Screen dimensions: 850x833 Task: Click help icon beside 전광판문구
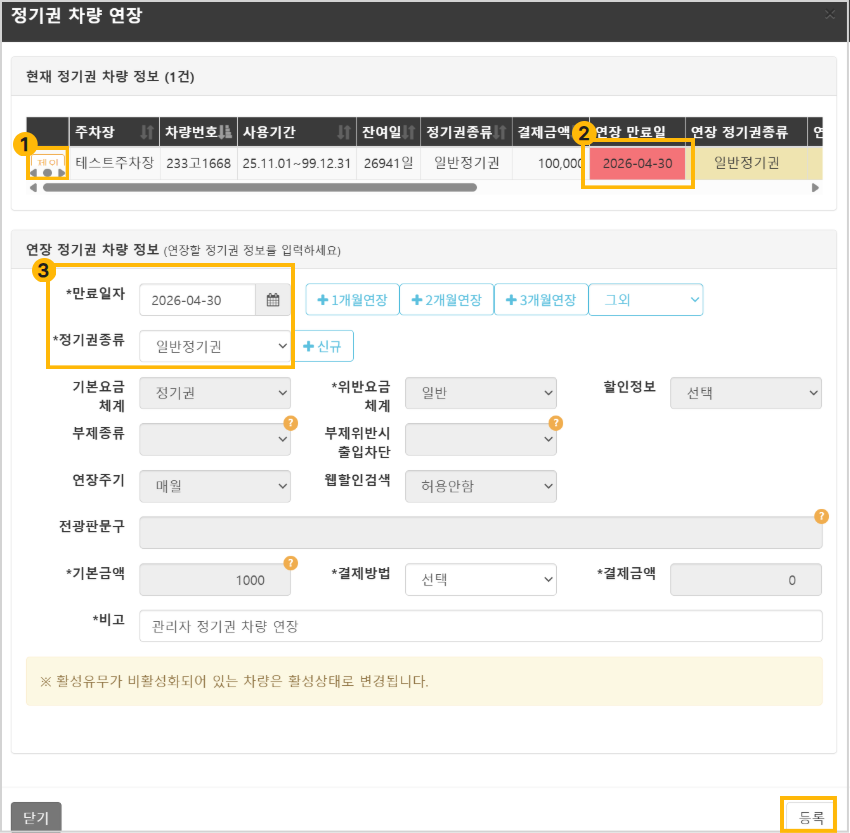tap(821, 516)
